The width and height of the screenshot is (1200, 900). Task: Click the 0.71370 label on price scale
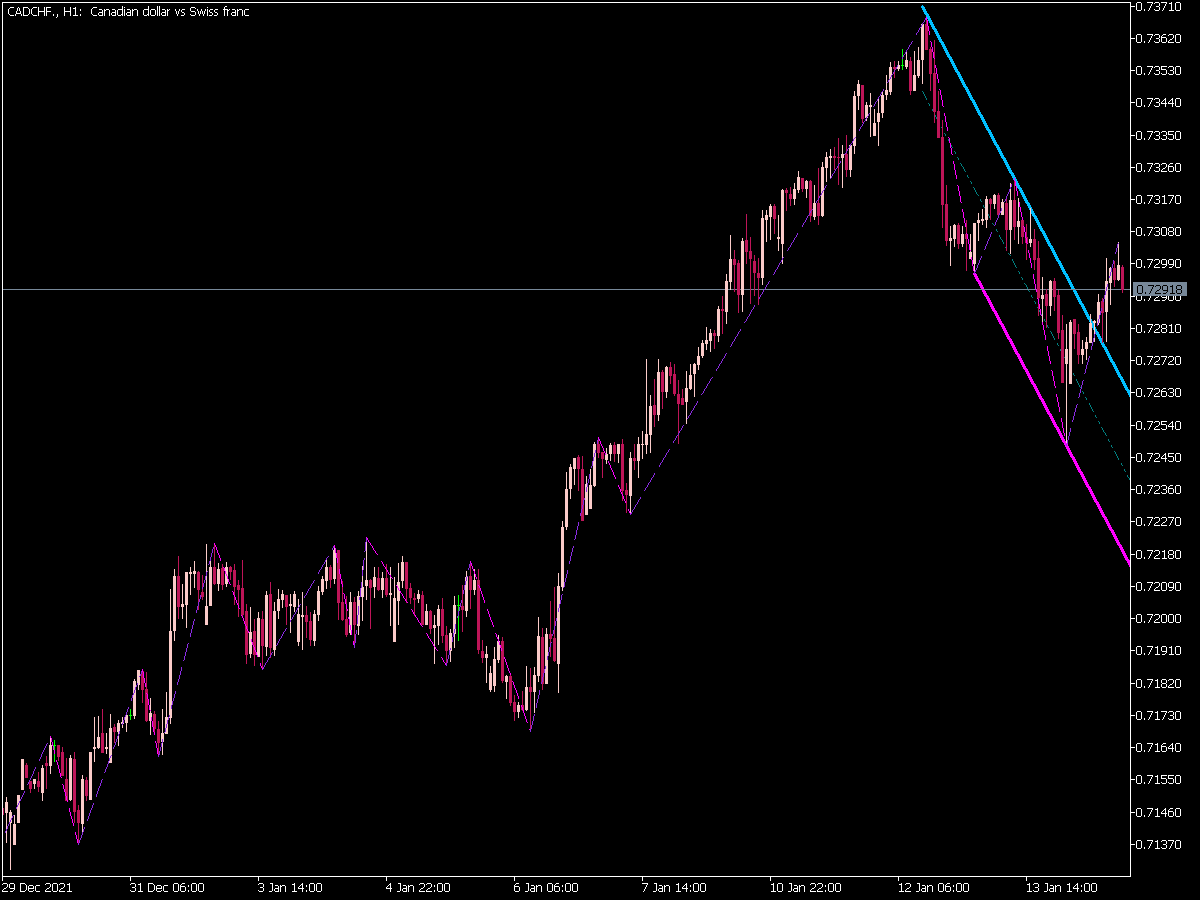(1160, 844)
